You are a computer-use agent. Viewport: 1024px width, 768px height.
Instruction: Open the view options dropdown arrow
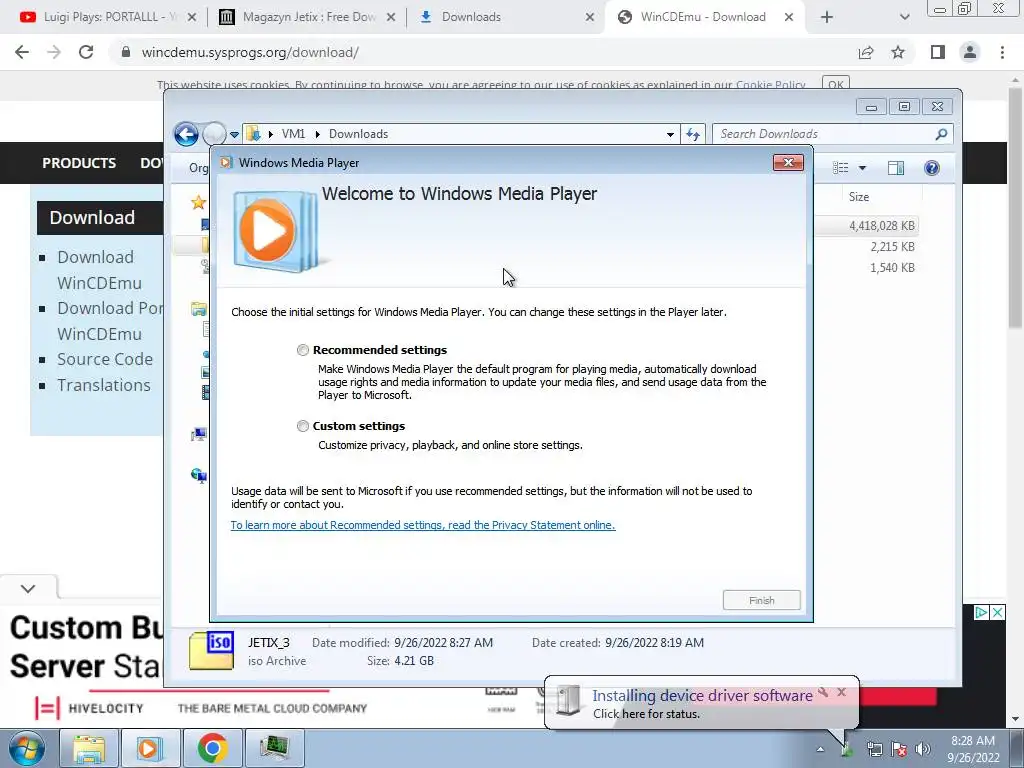(862, 168)
